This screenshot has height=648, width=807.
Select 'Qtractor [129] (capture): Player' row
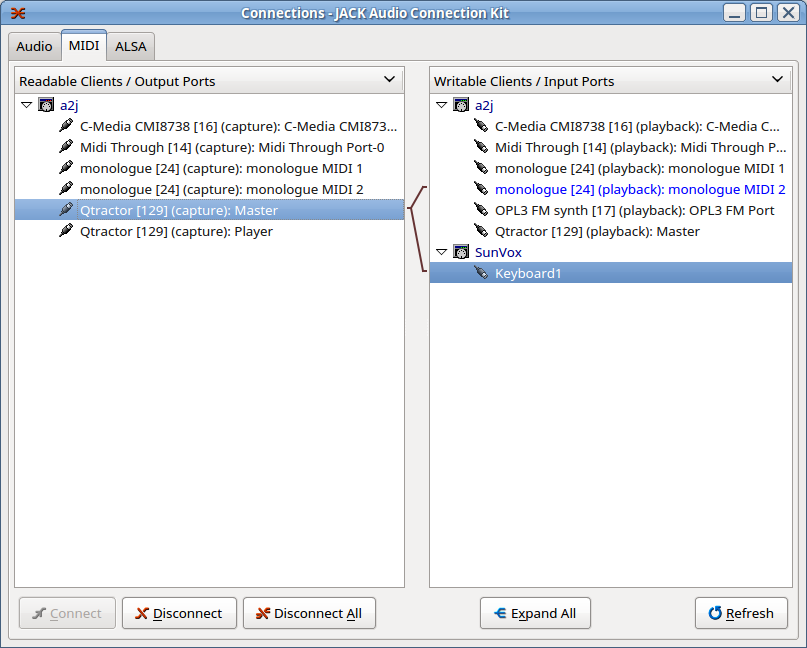tap(209, 231)
